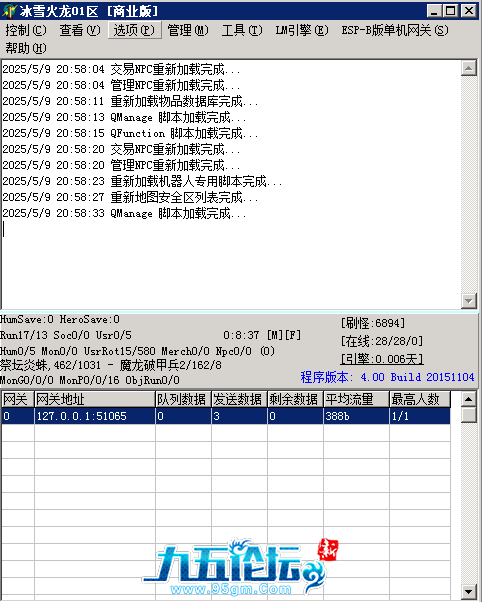Click log line 20:58:23 重新加载机器人专用脚本完成
Viewport: 482px width, 602px height.
tap(142, 181)
